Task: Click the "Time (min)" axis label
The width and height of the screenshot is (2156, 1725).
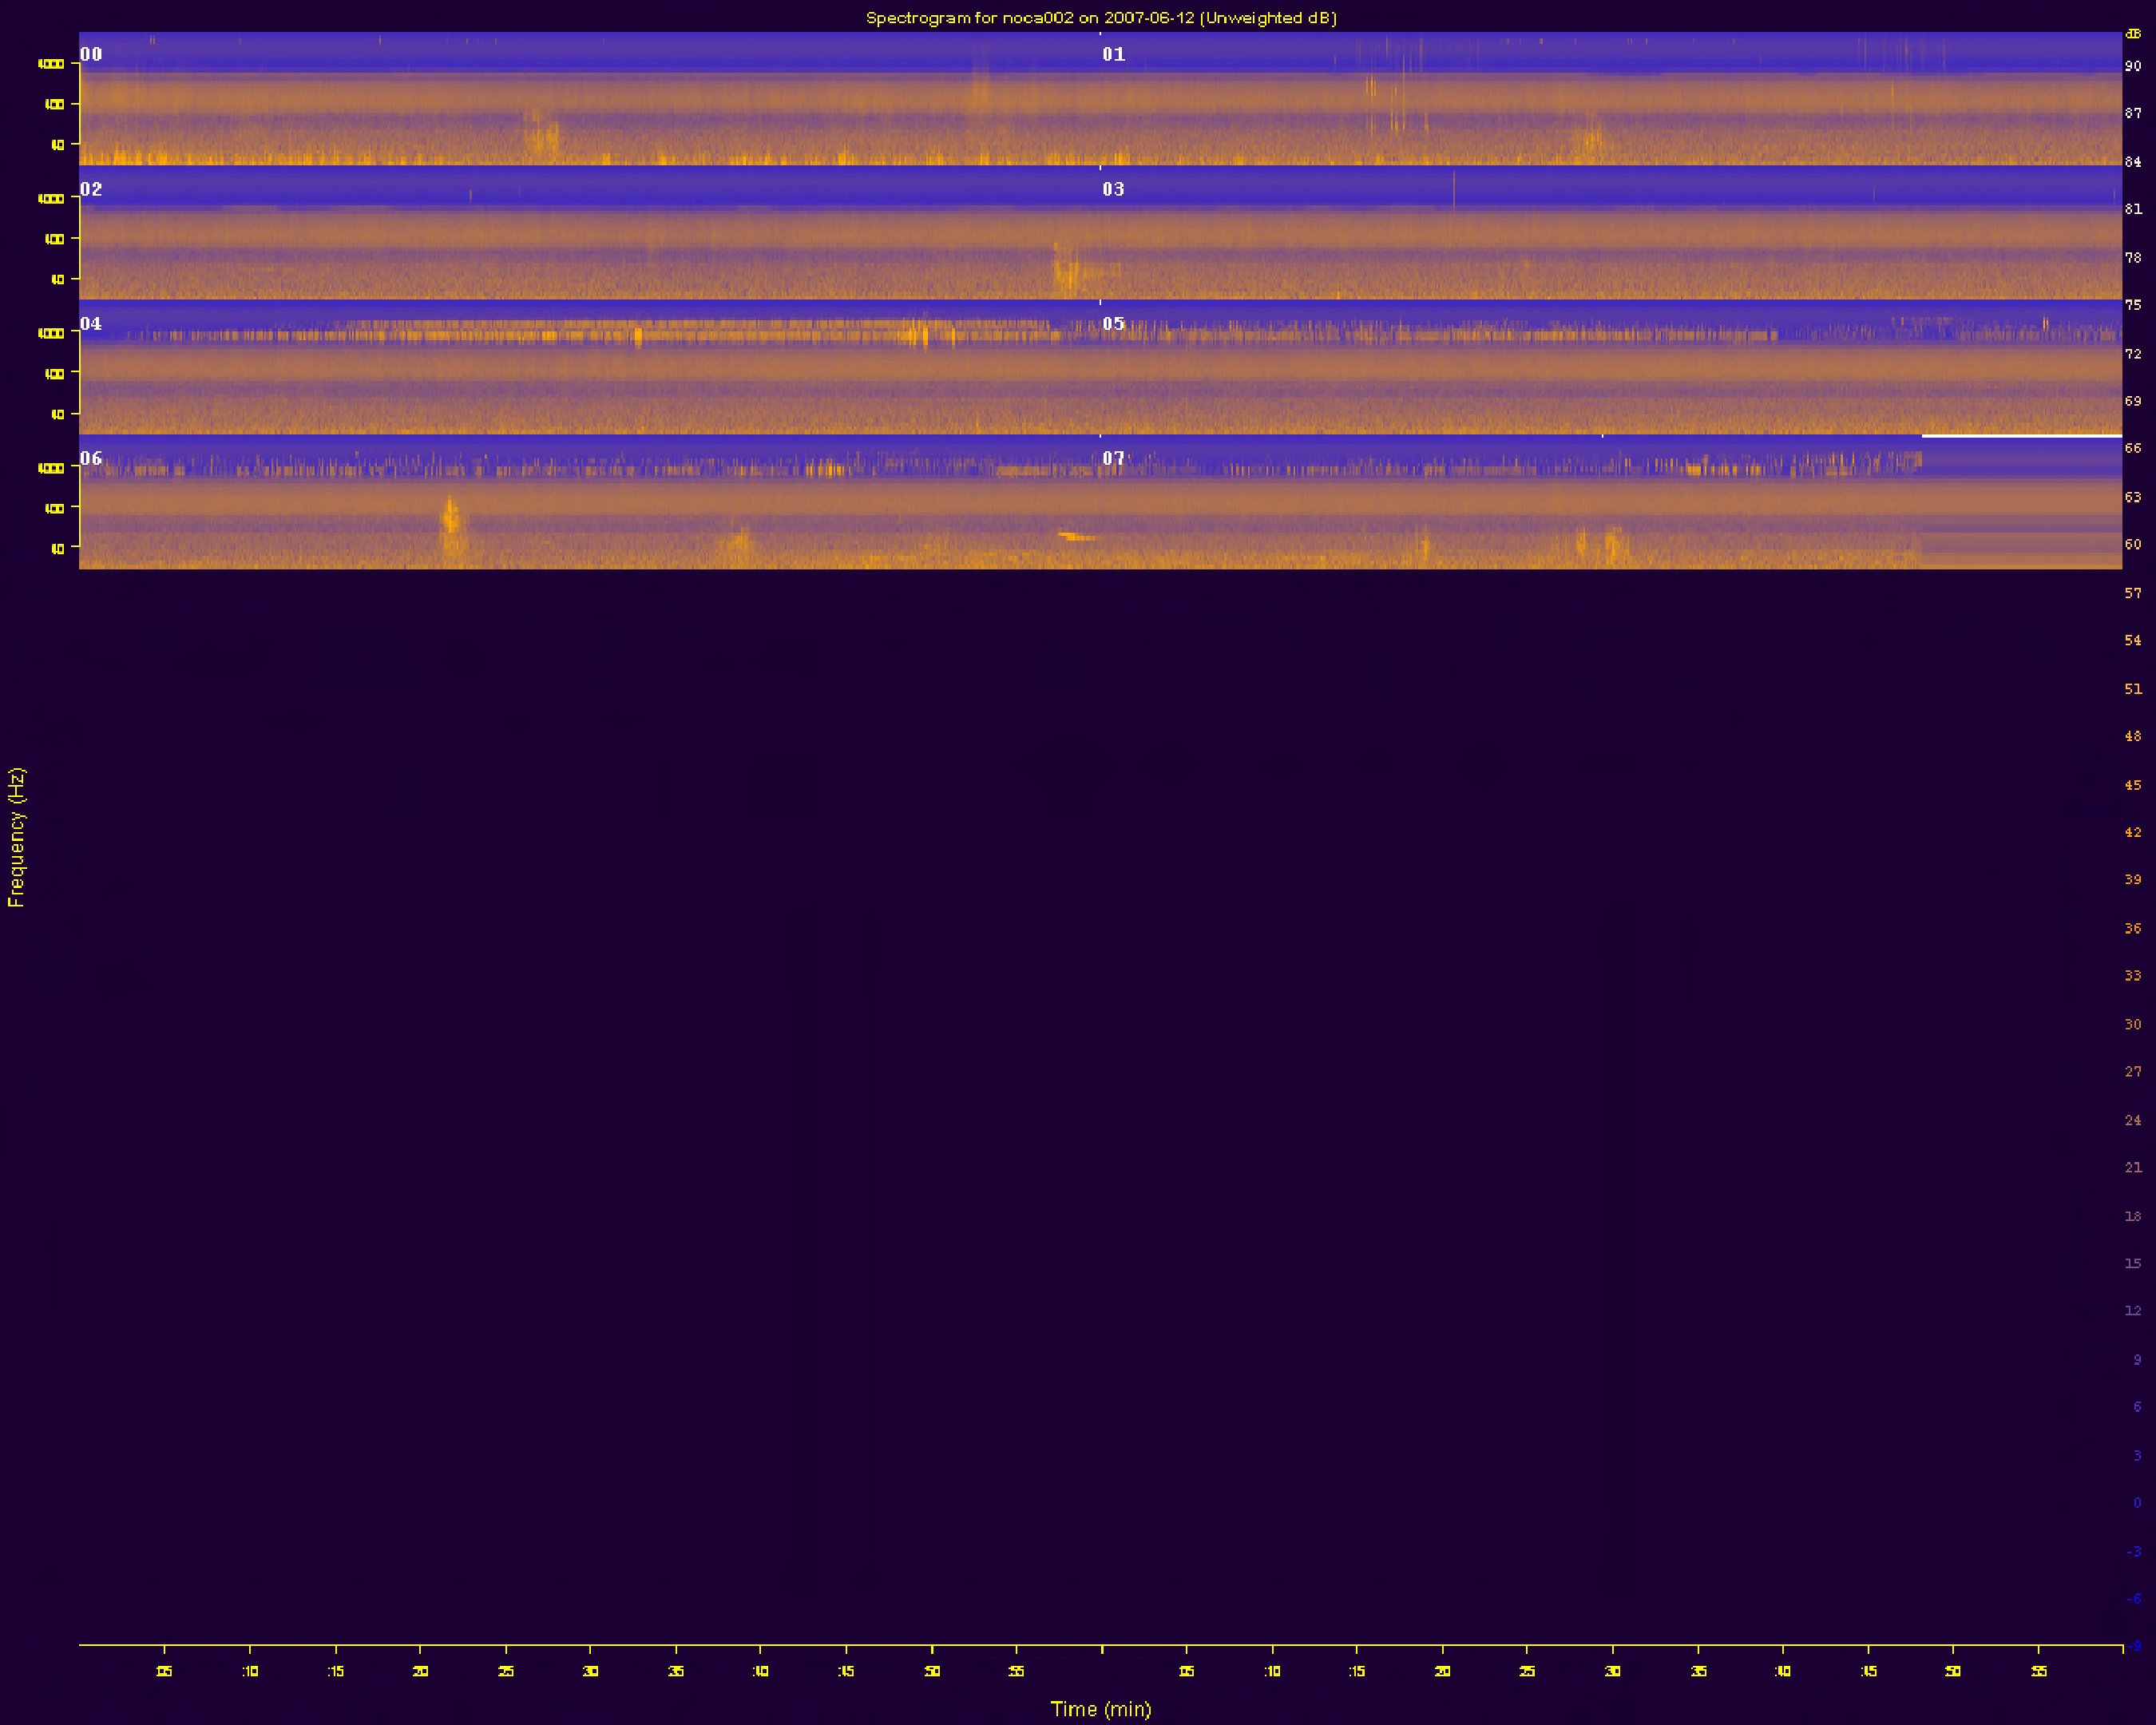Action: click(1101, 1709)
